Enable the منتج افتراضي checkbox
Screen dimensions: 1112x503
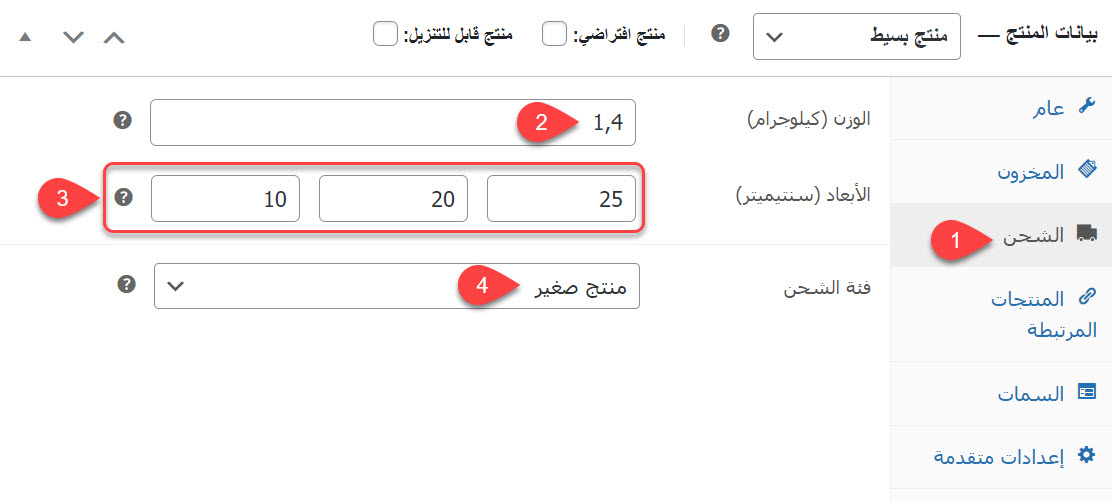click(554, 34)
